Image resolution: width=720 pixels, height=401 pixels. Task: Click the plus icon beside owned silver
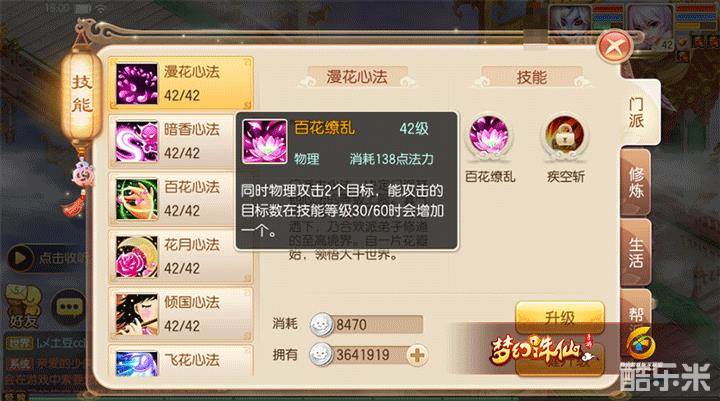point(417,355)
